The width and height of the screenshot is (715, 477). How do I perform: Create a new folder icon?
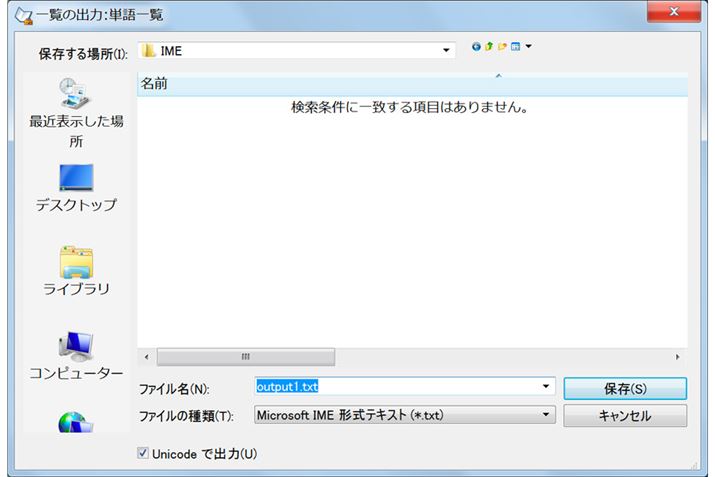(503, 47)
